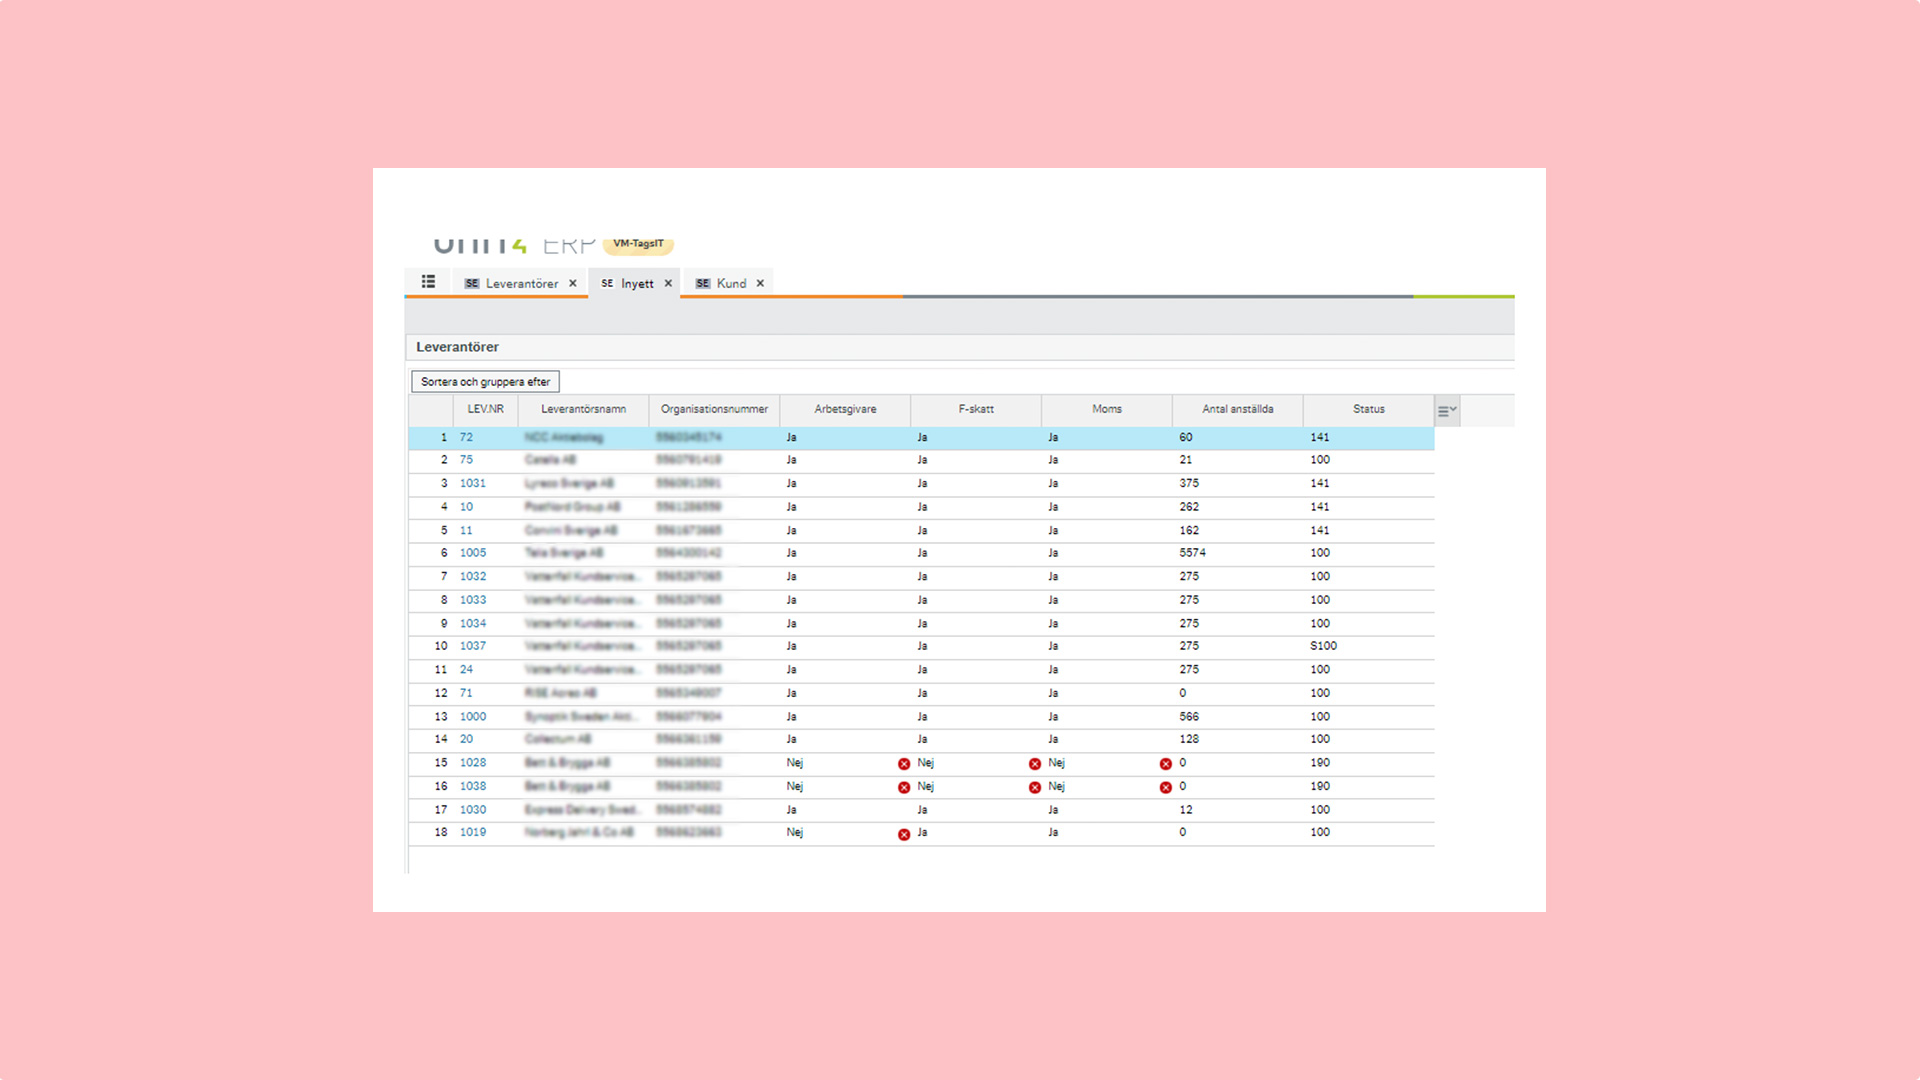Open supplier number 1037 link
This screenshot has width=1920, height=1080.
click(x=473, y=646)
